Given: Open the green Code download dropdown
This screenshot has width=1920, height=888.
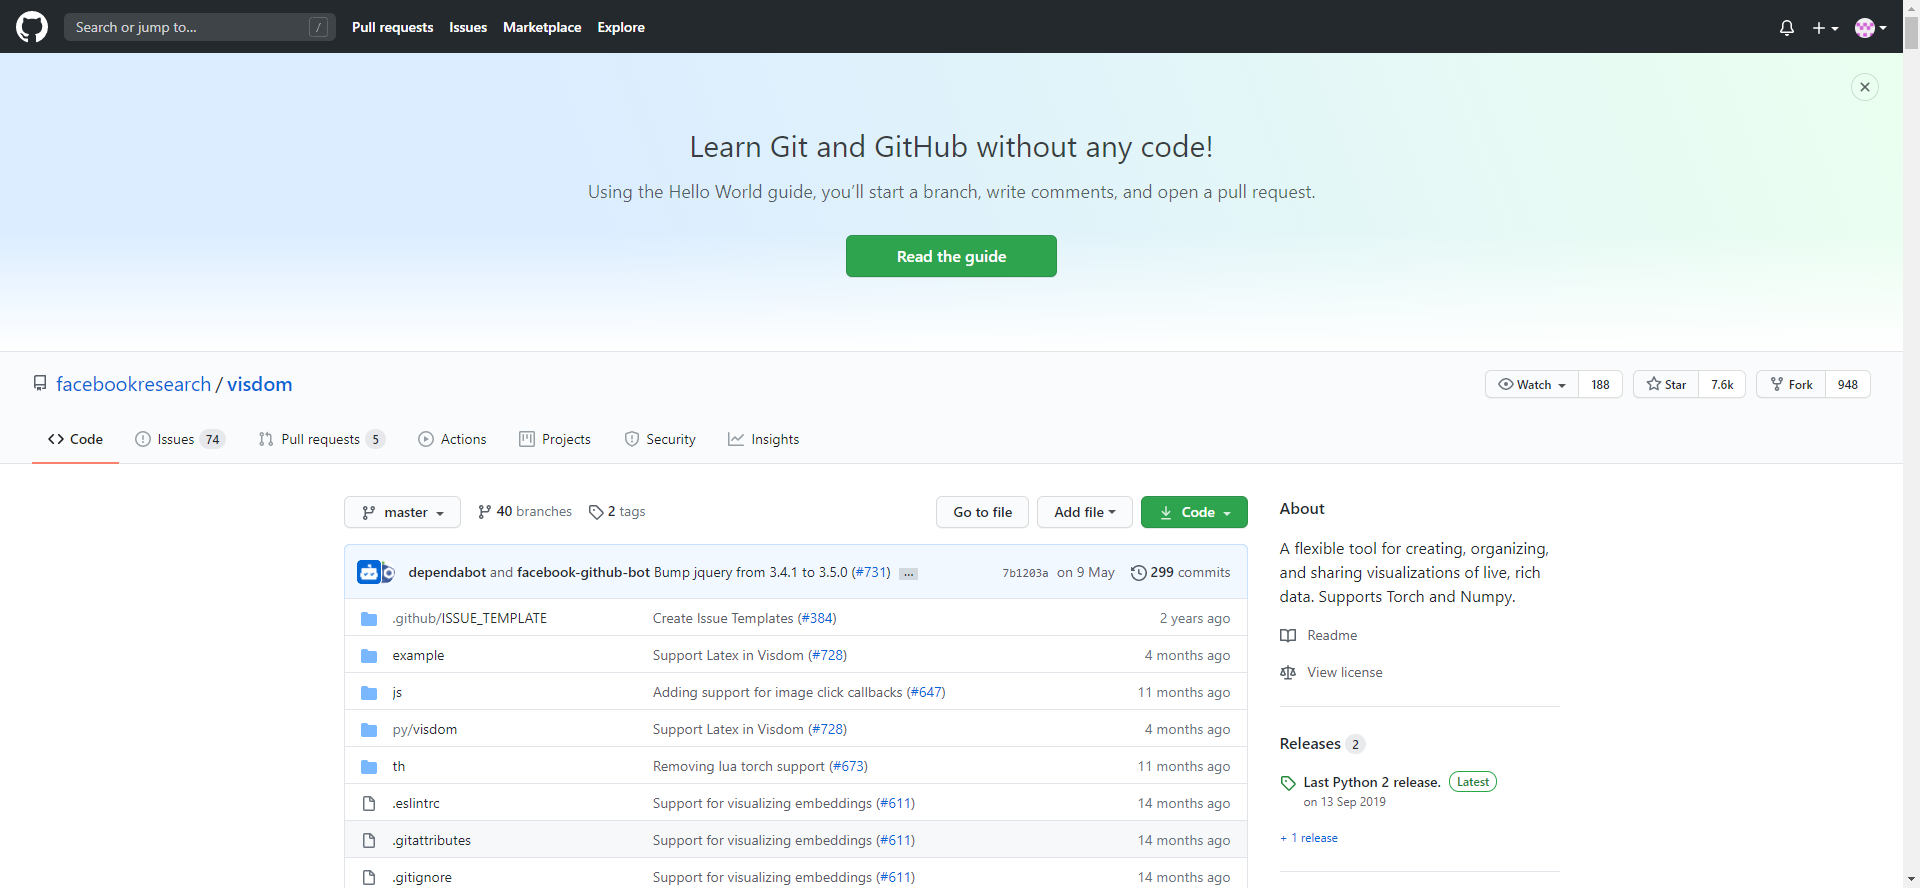Looking at the screenshot, I should coord(1194,512).
